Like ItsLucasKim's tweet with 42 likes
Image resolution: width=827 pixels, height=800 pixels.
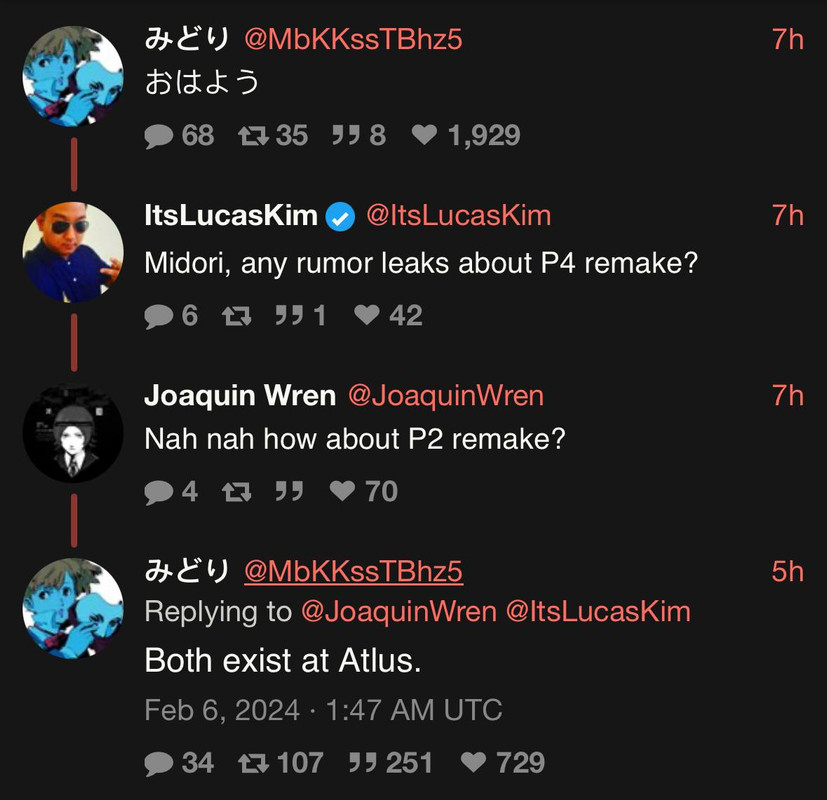(368, 316)
